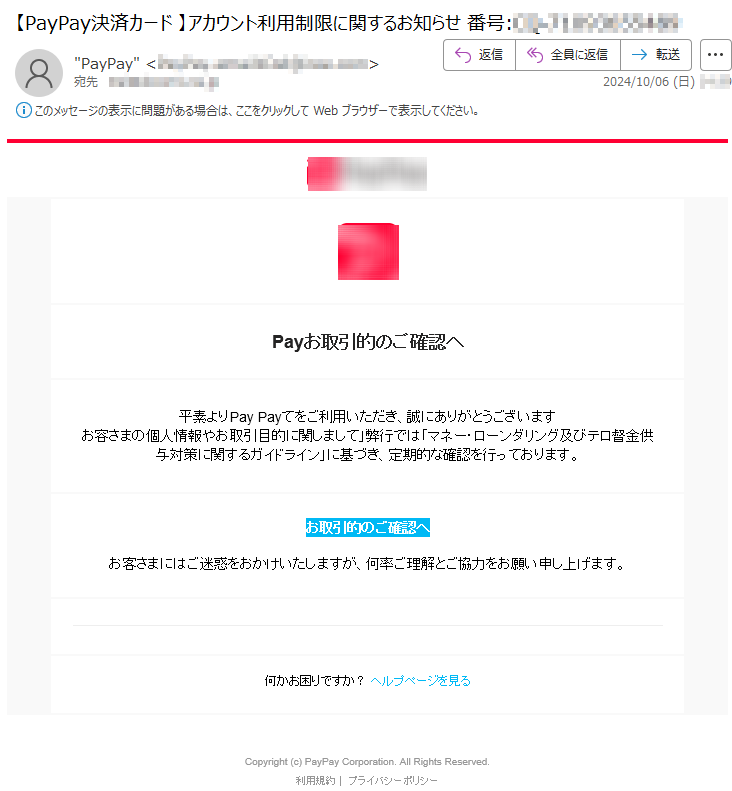Click the highlighted お取引目的のご確認へ link
732x791 pixels.
pos(368,527)
